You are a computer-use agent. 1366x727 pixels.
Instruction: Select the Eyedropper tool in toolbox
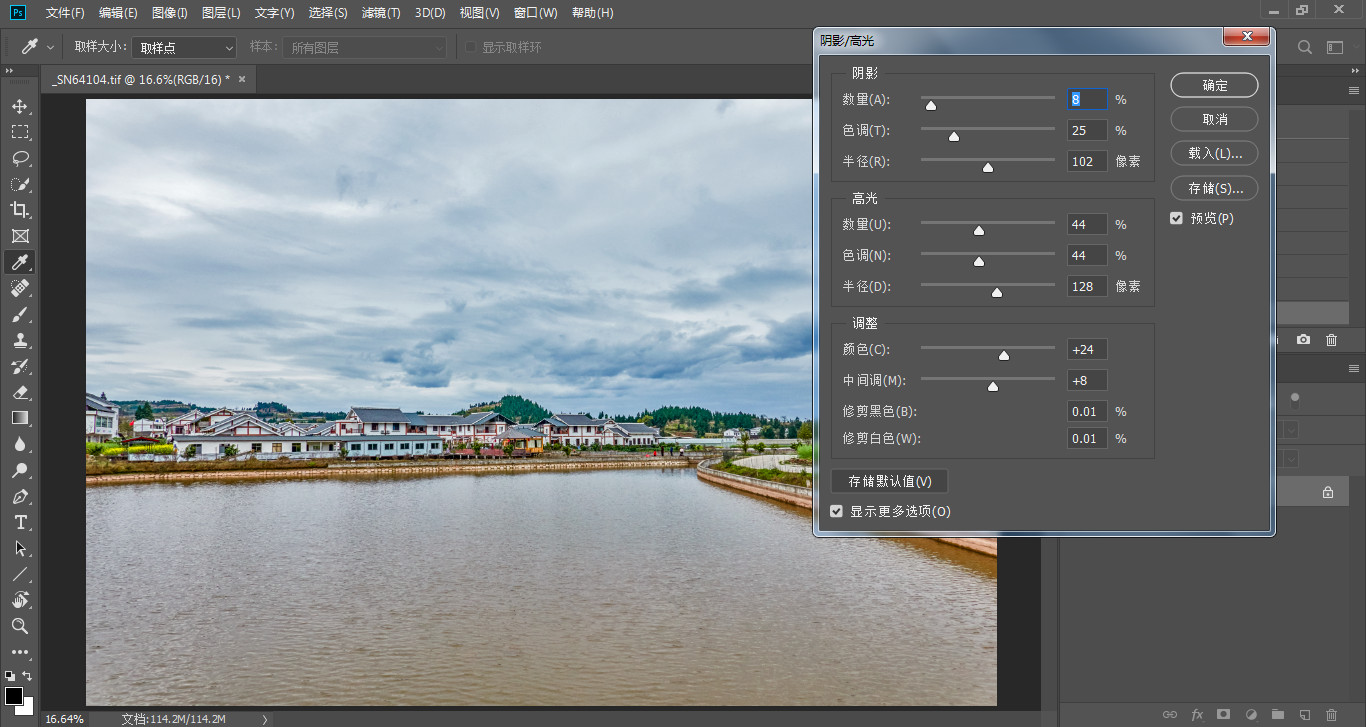tap(20, 262)
